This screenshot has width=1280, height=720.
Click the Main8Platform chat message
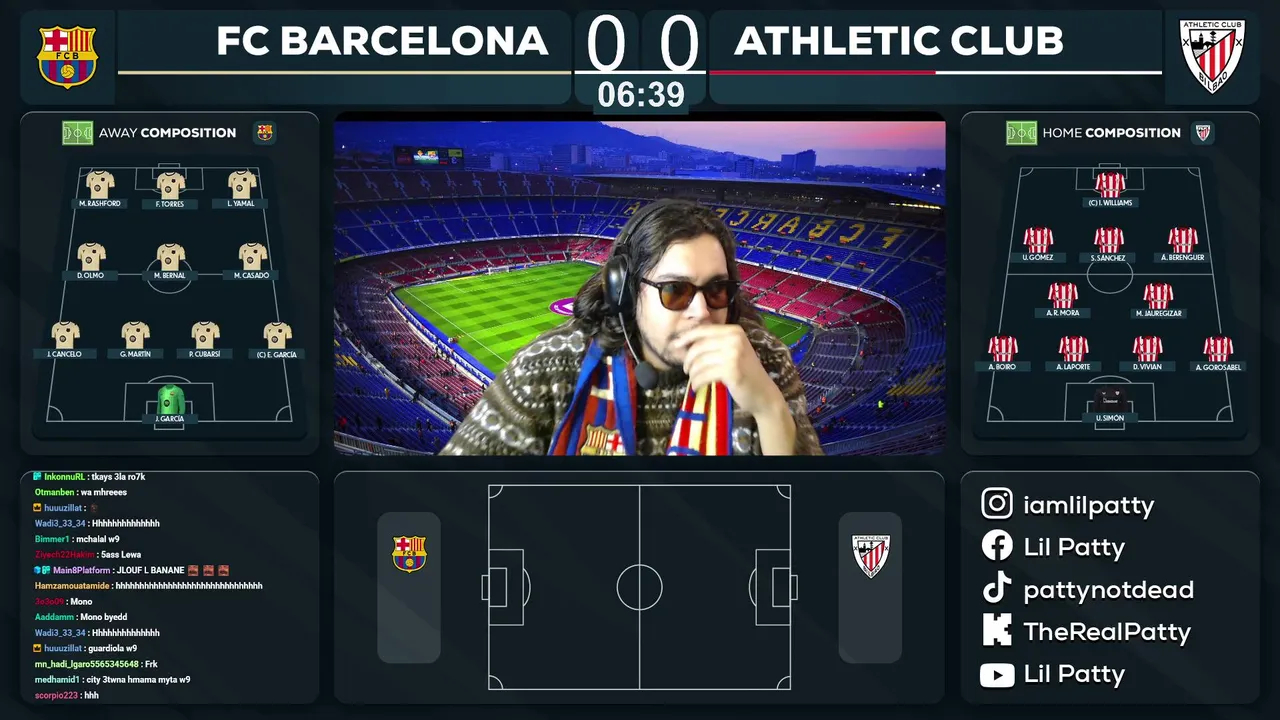point(130,570)
